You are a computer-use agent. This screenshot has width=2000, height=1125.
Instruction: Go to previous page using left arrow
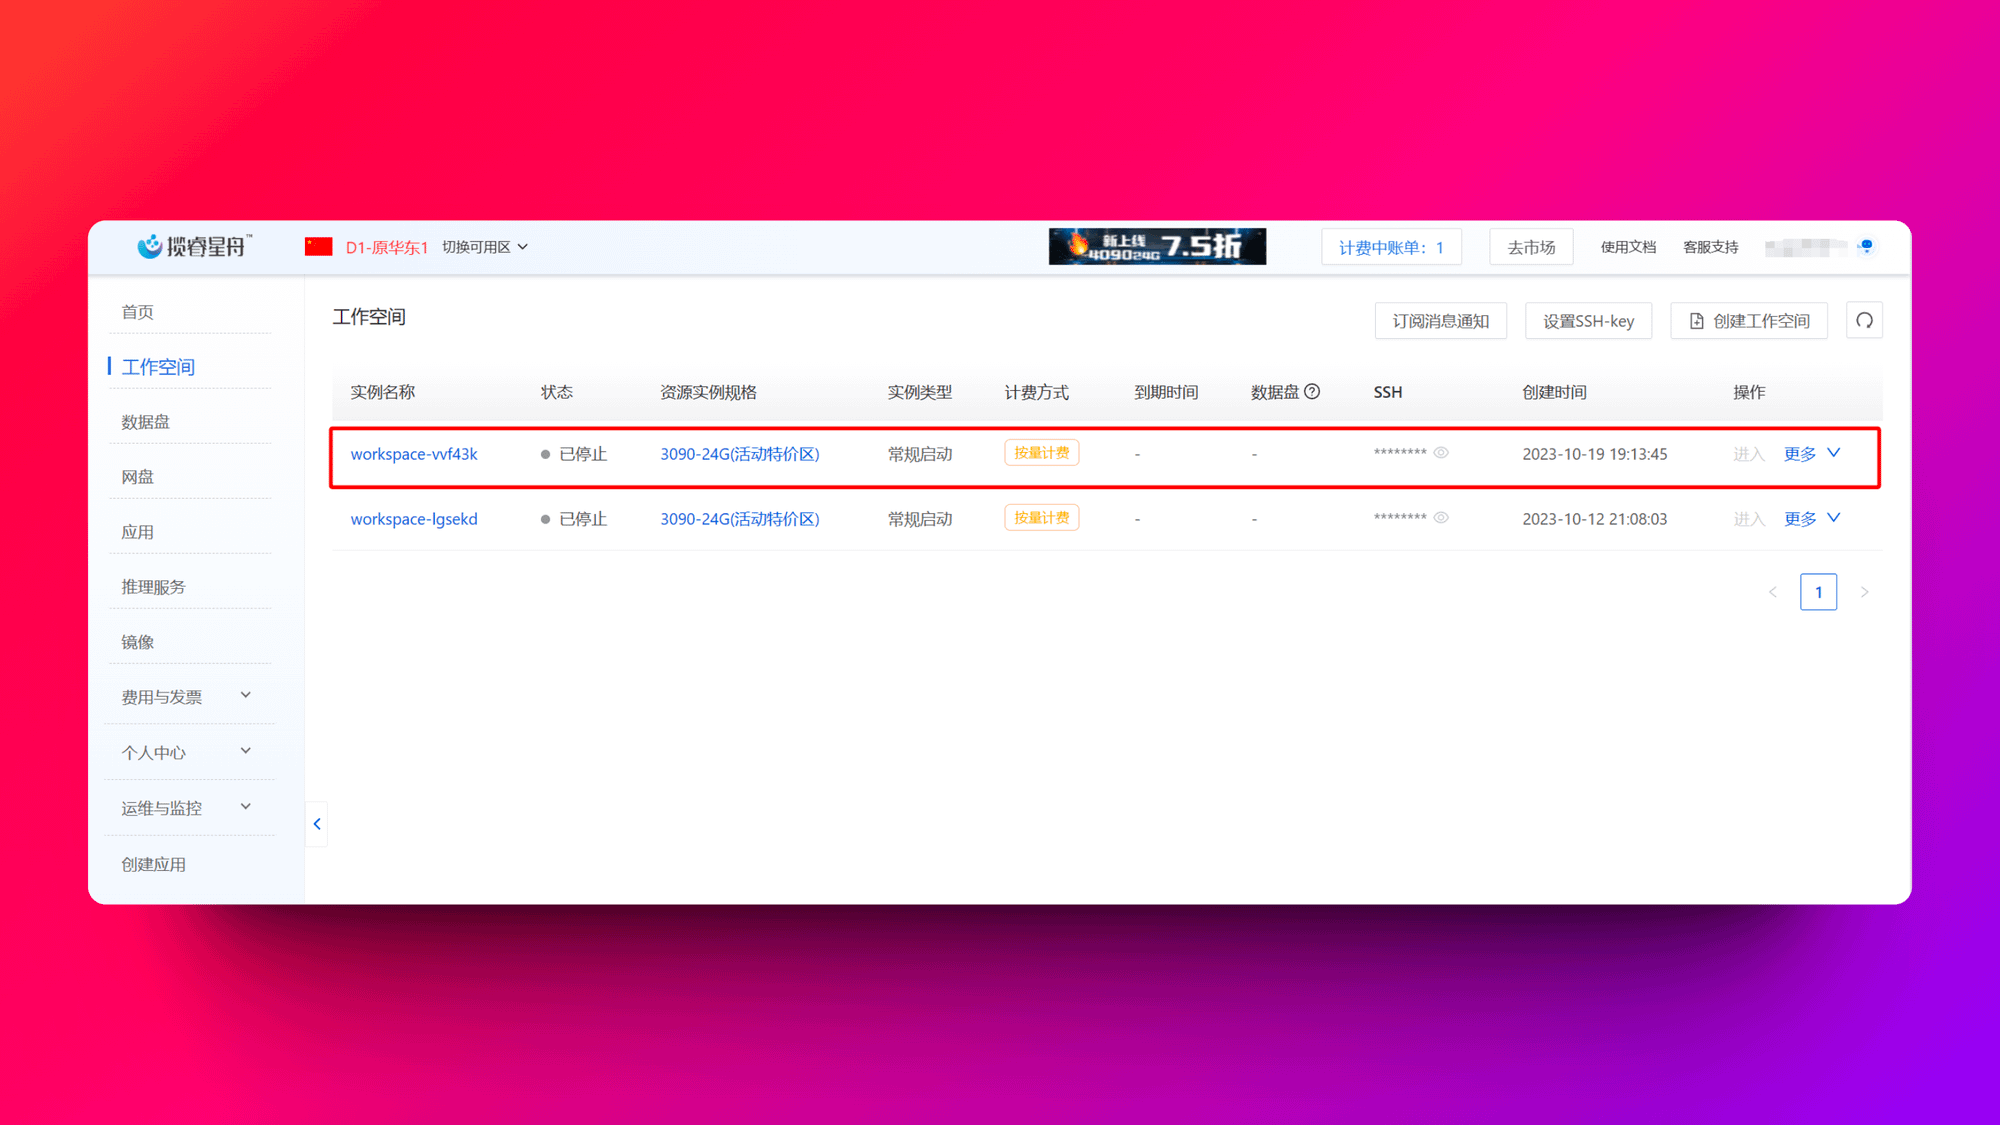(x=1773, y=592)
